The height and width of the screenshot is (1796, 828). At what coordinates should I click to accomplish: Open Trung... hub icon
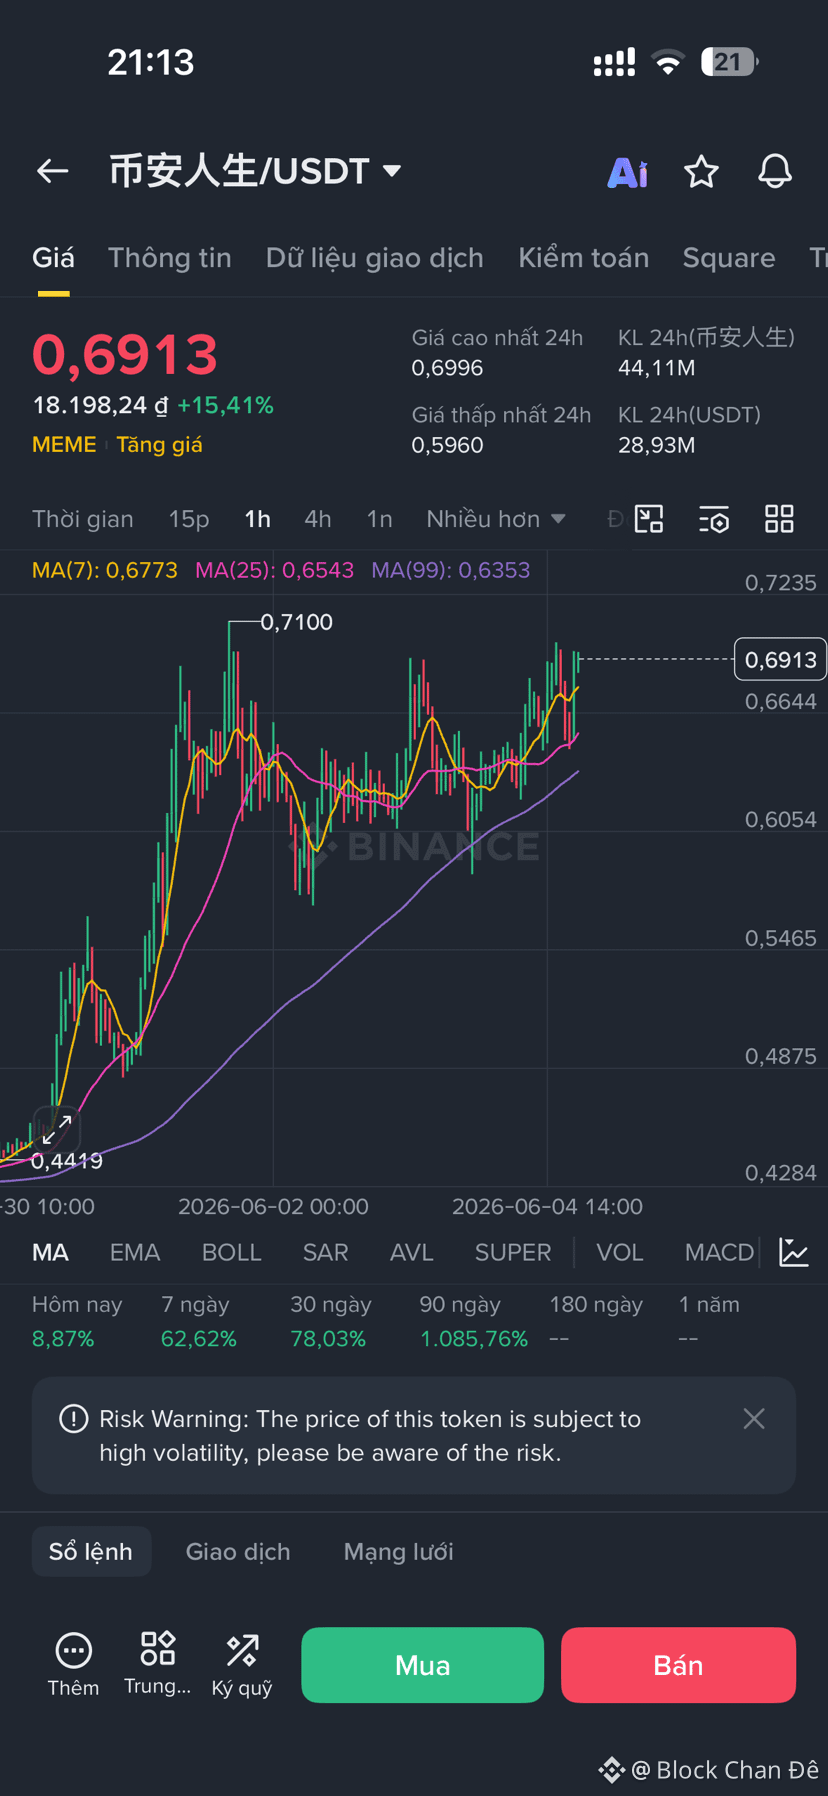(x=158, y=1664)
